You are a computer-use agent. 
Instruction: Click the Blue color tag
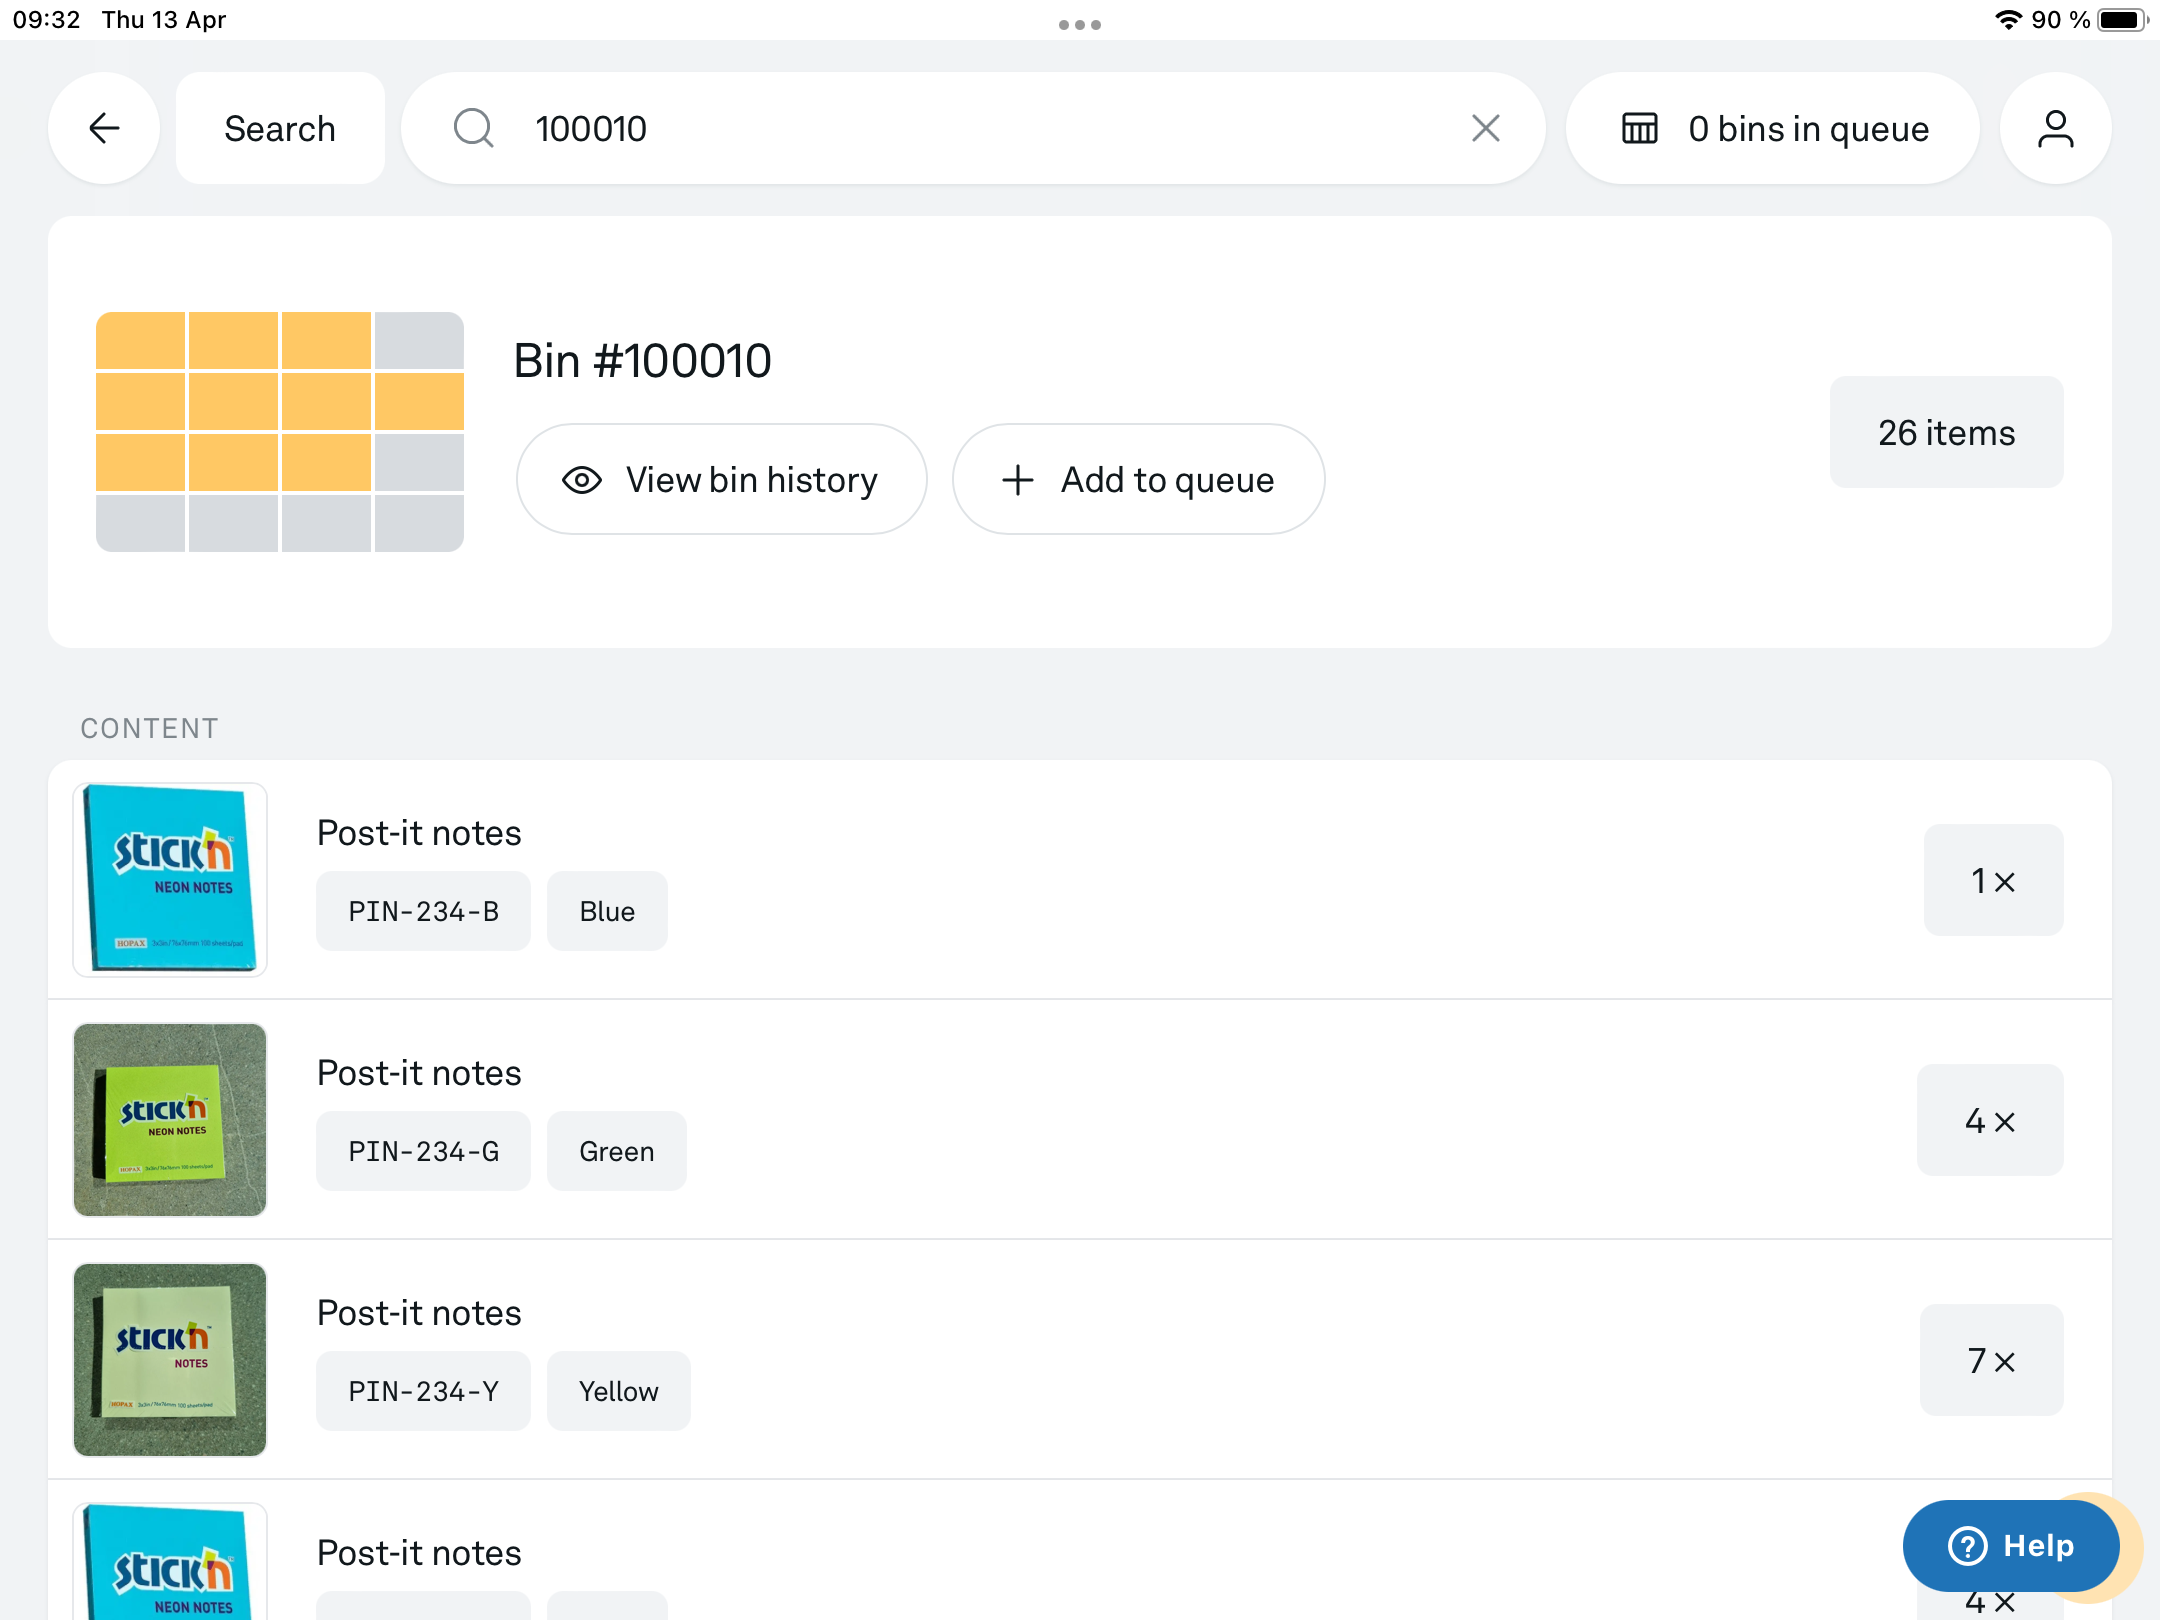pos(607,911)
